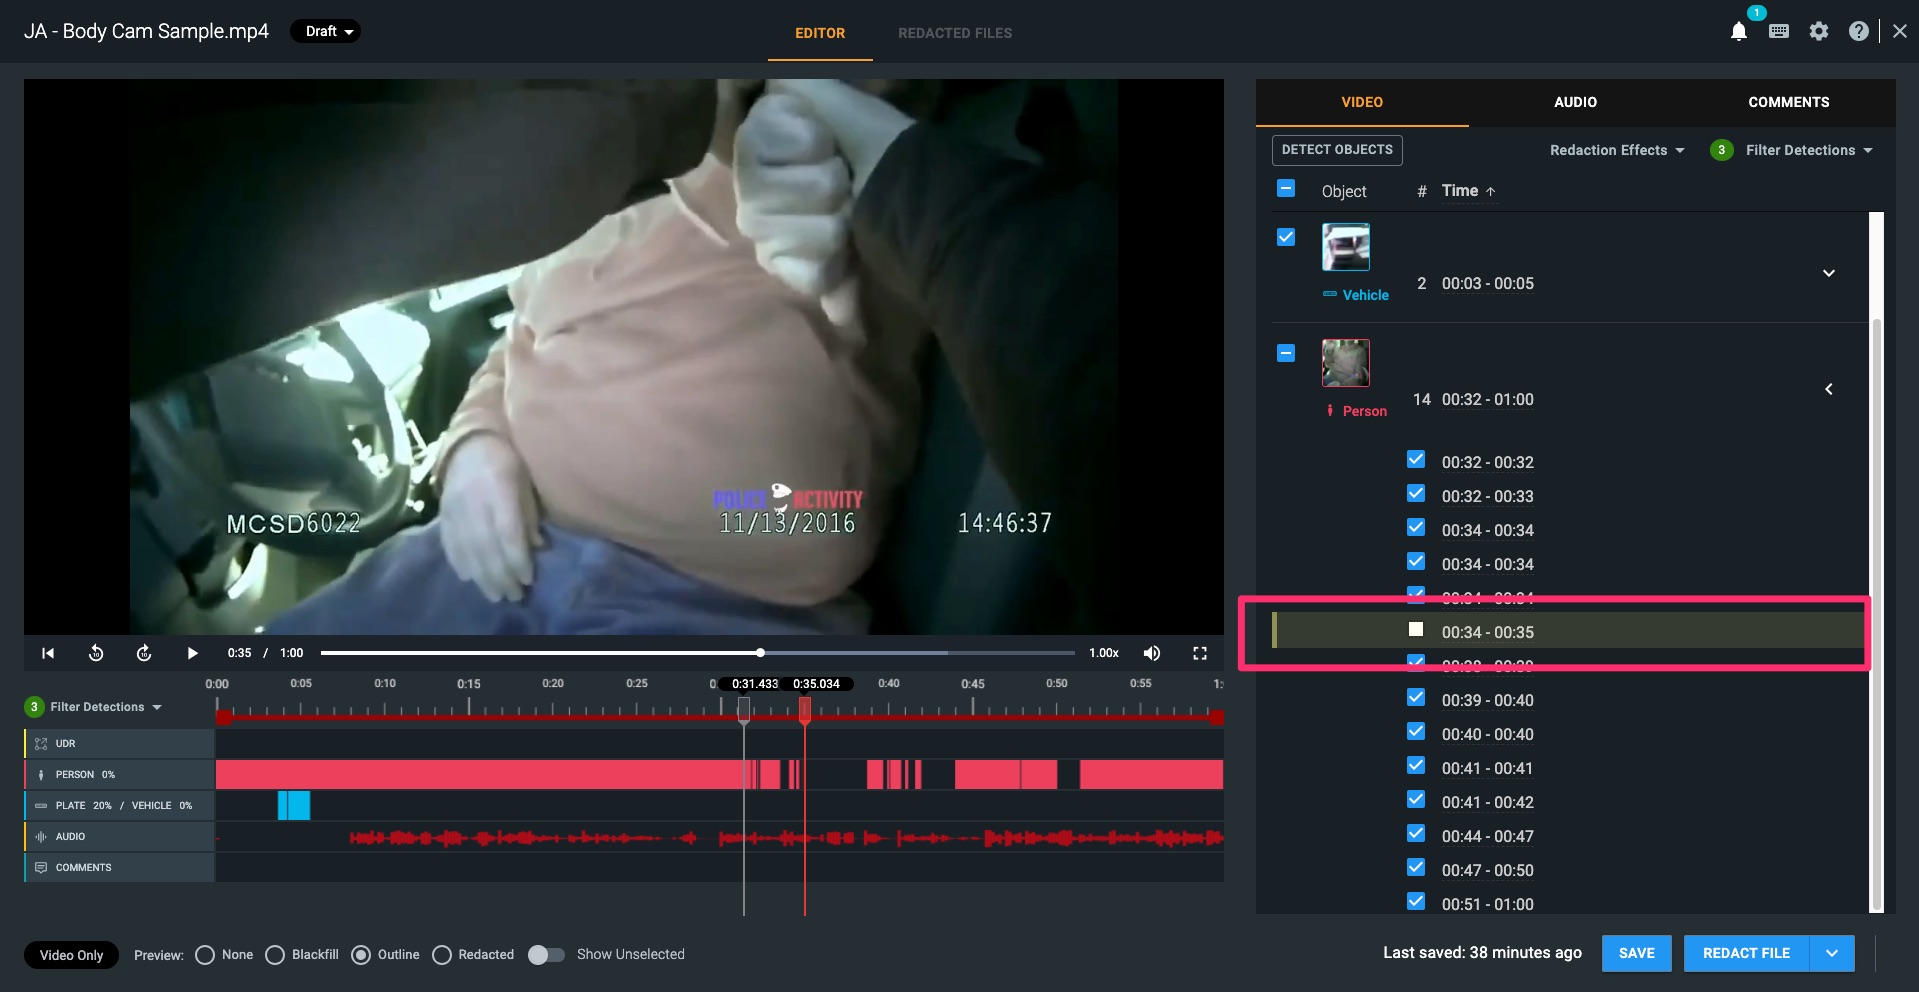The width and height of the screenshot is (1919, 992).
Task: Mute the video volume
Action: 1151,653
